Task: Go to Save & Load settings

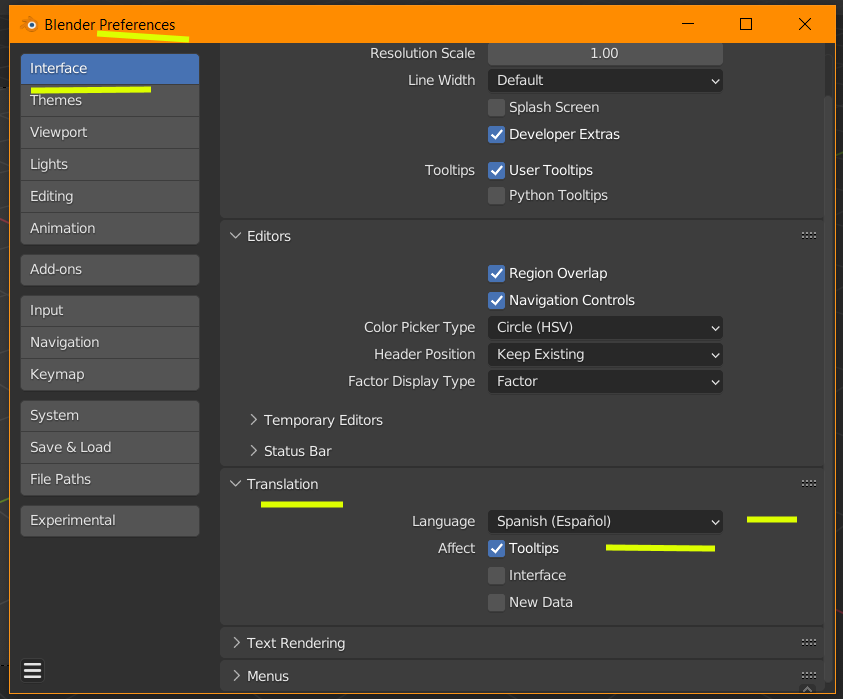Action: (109, 447)
